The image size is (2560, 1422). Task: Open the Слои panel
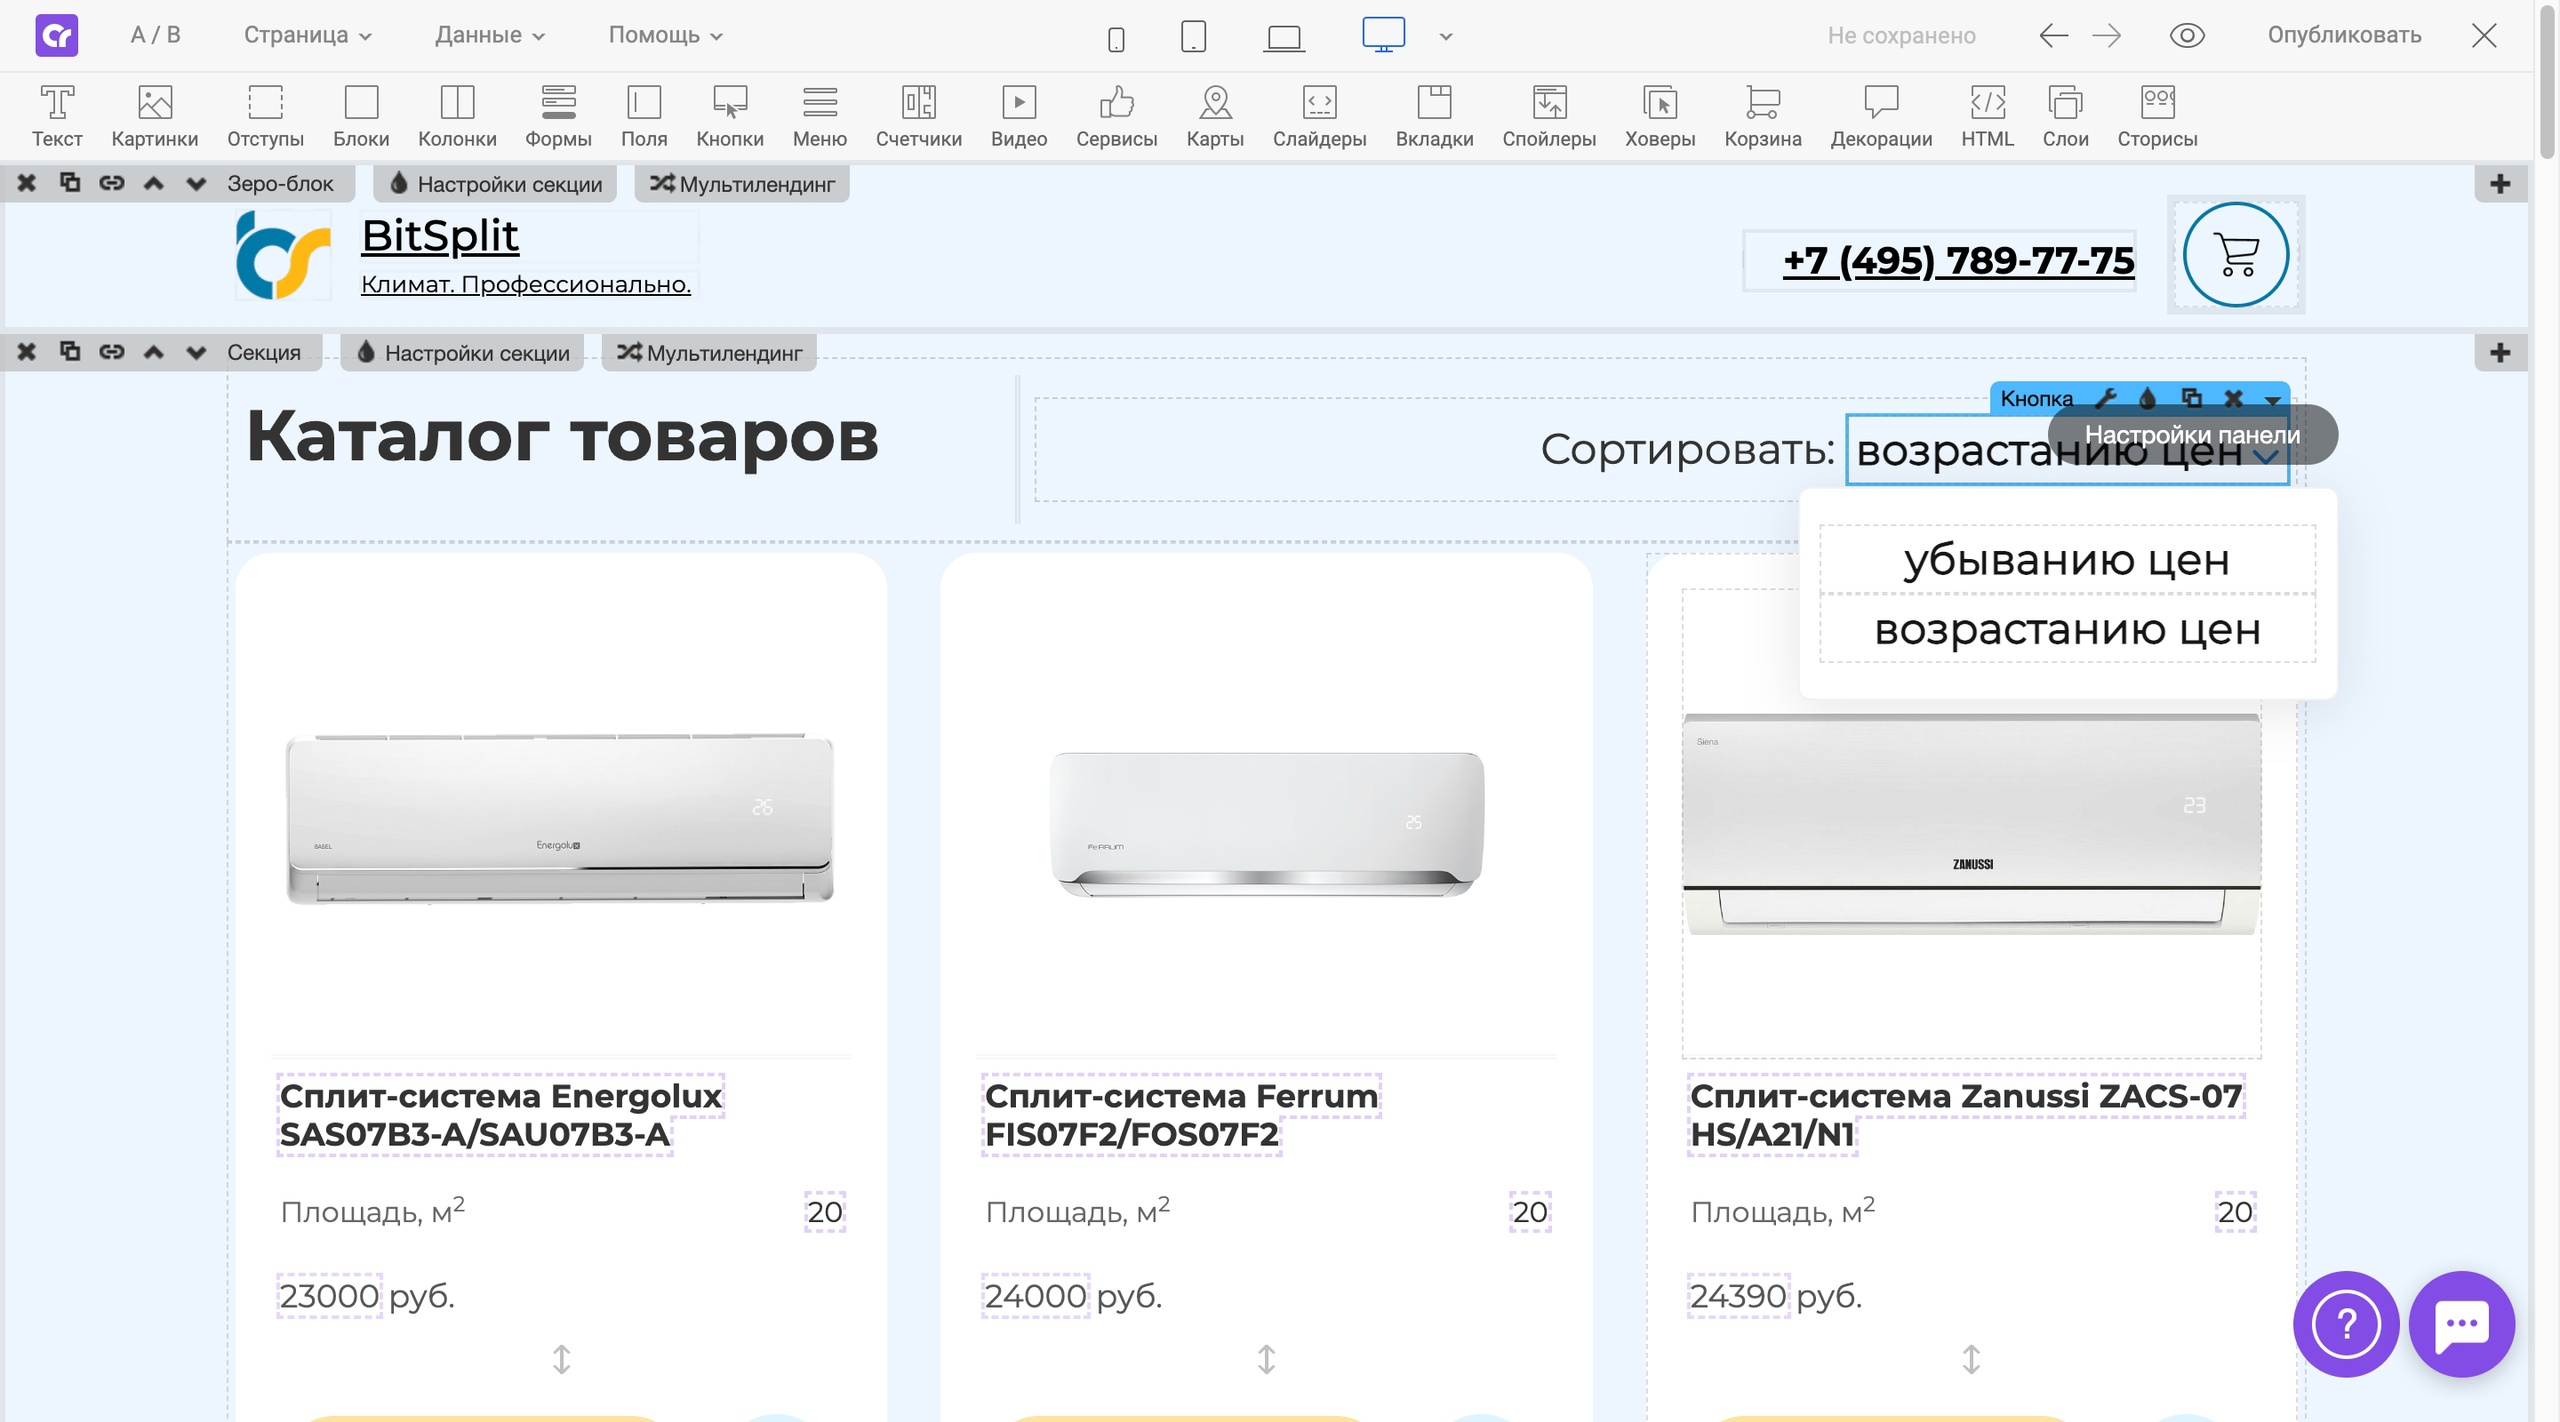pos(2065,116)
